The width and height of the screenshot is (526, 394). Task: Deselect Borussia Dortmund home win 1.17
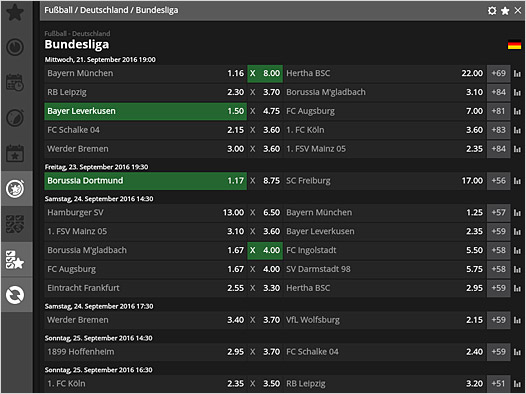click(x=146, y=181)
